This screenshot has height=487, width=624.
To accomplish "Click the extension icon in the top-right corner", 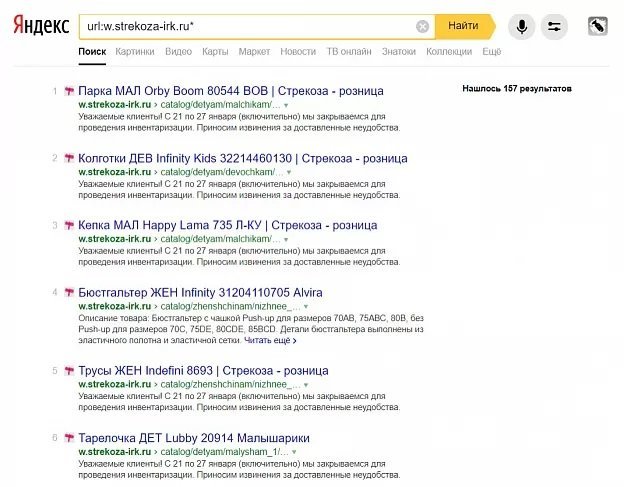I will coord(598,26).
